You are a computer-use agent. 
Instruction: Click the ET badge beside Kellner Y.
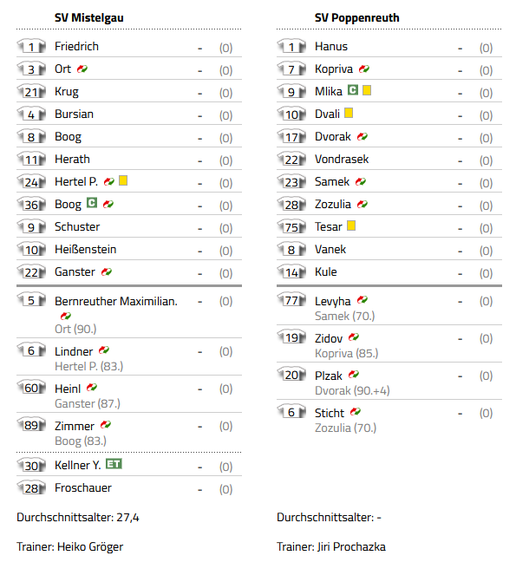point(114,464)
